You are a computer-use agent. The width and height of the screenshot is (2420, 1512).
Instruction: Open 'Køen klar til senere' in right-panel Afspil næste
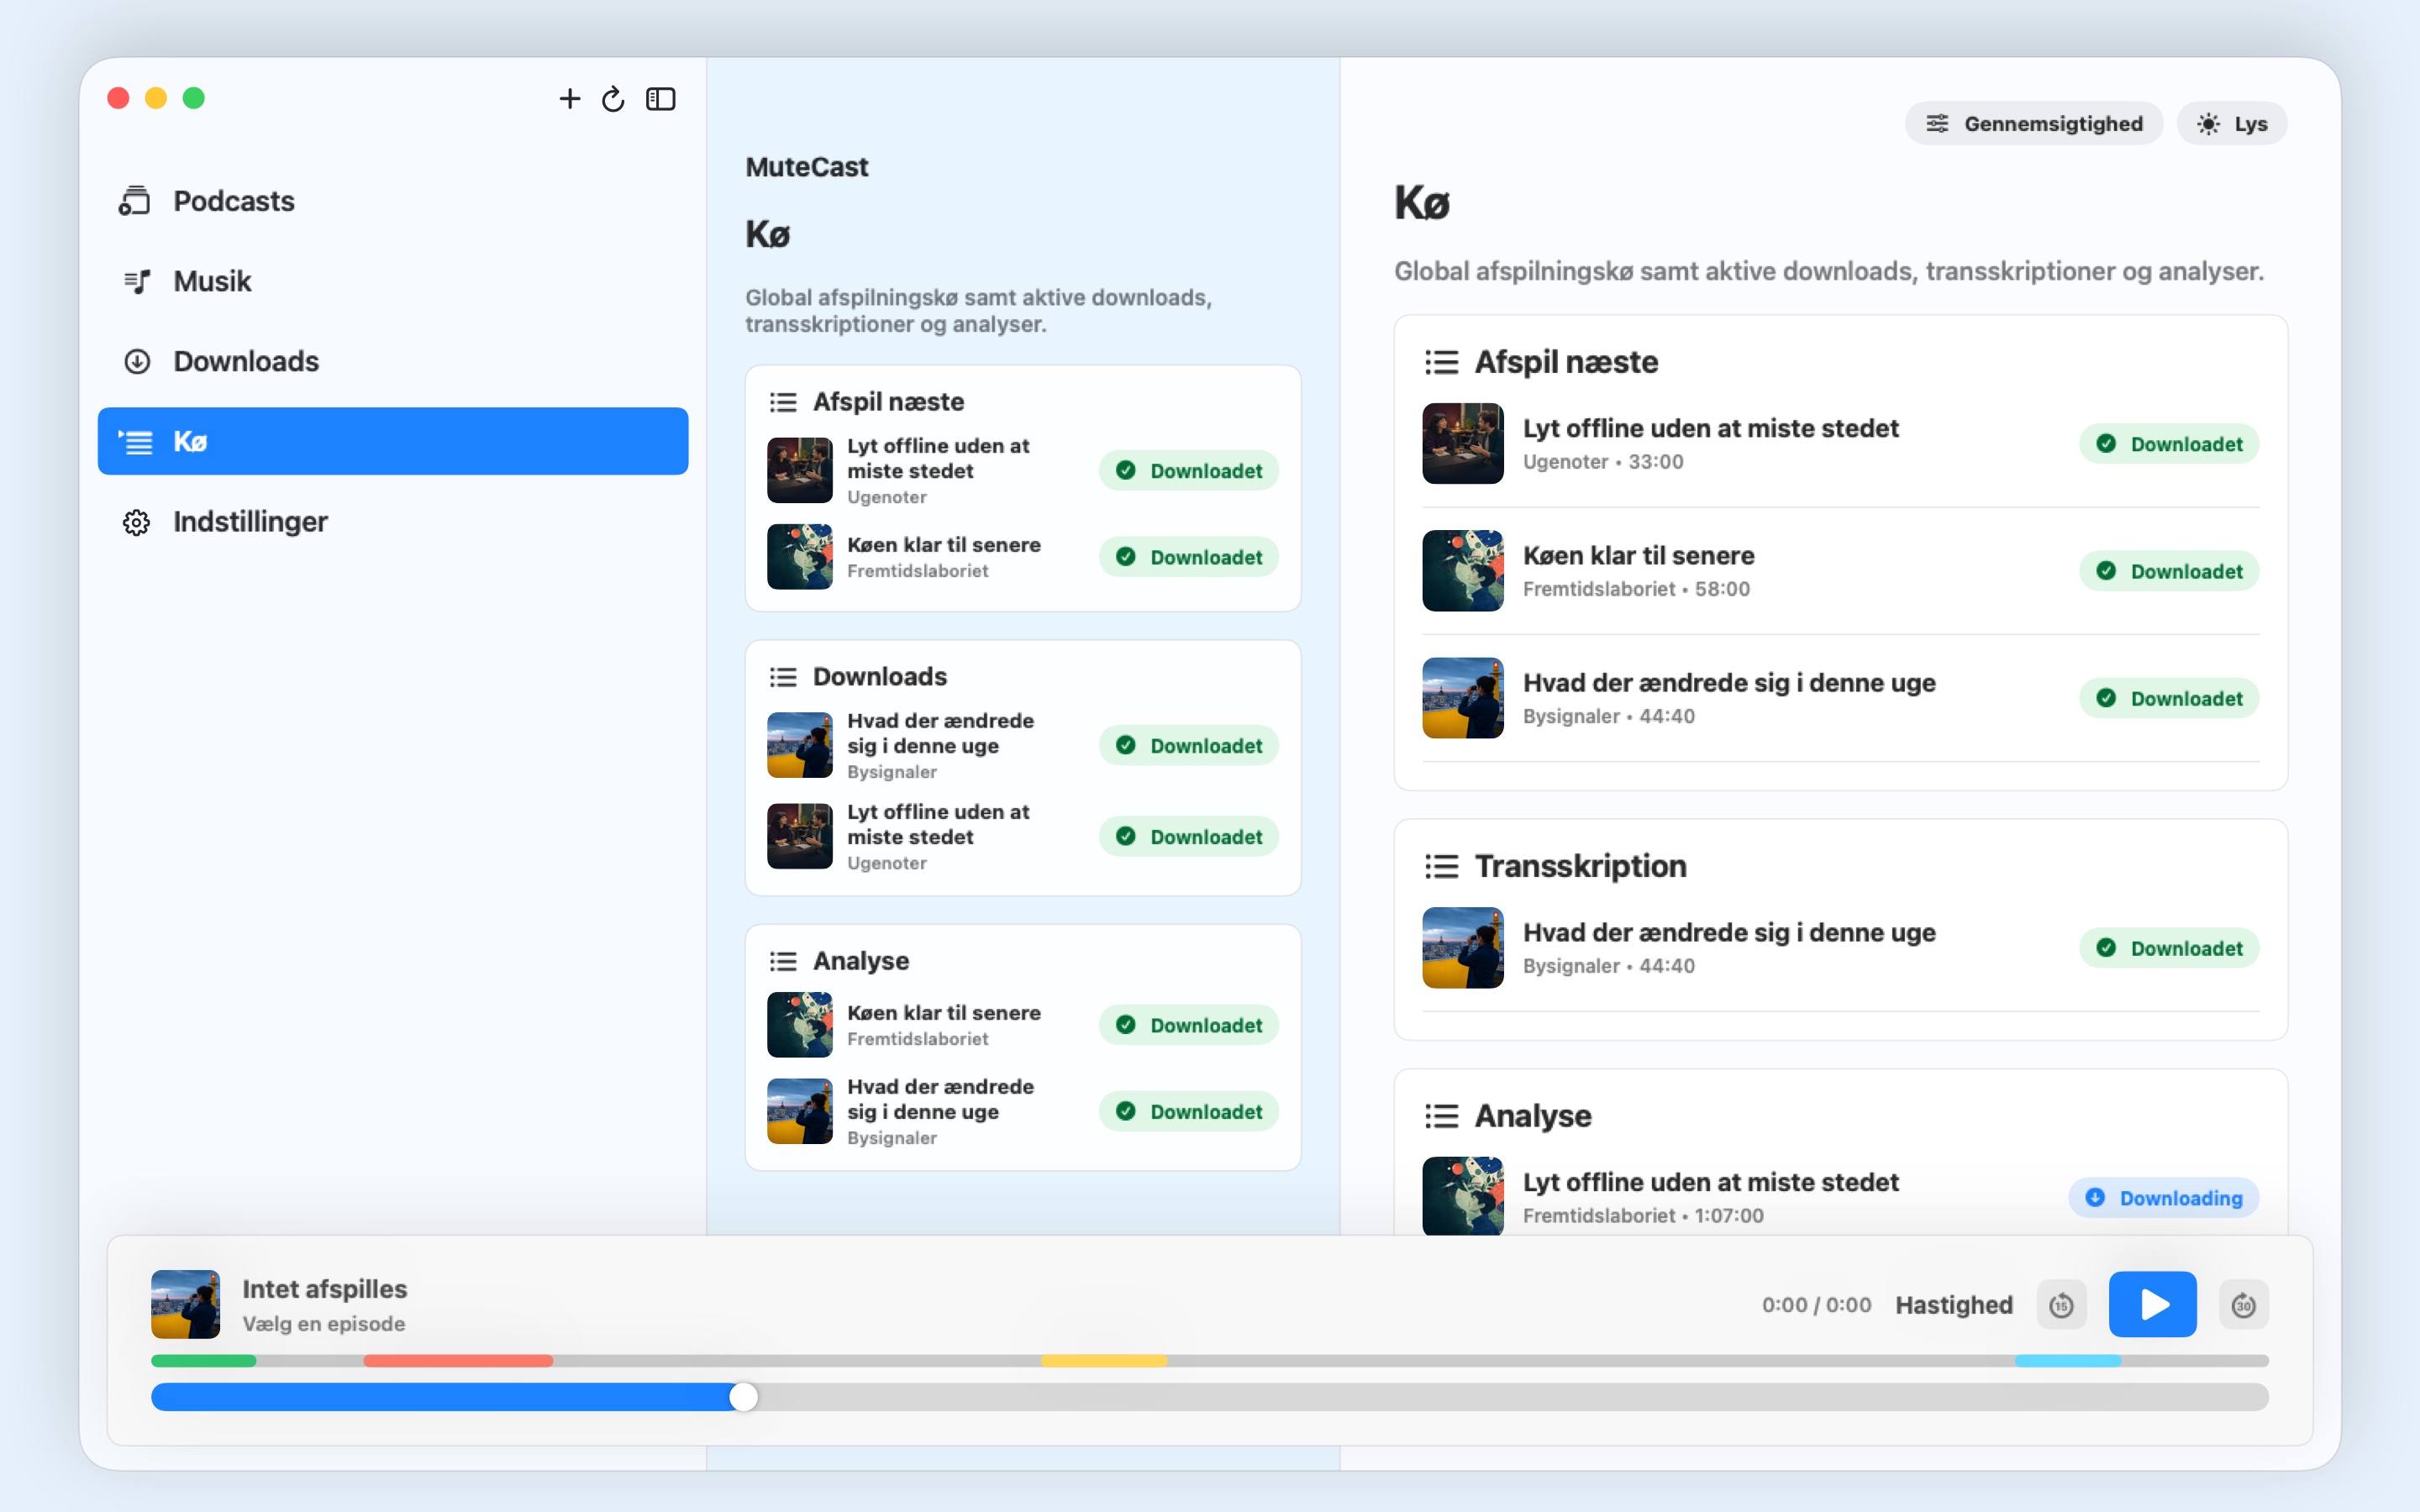coord(1638,555)
